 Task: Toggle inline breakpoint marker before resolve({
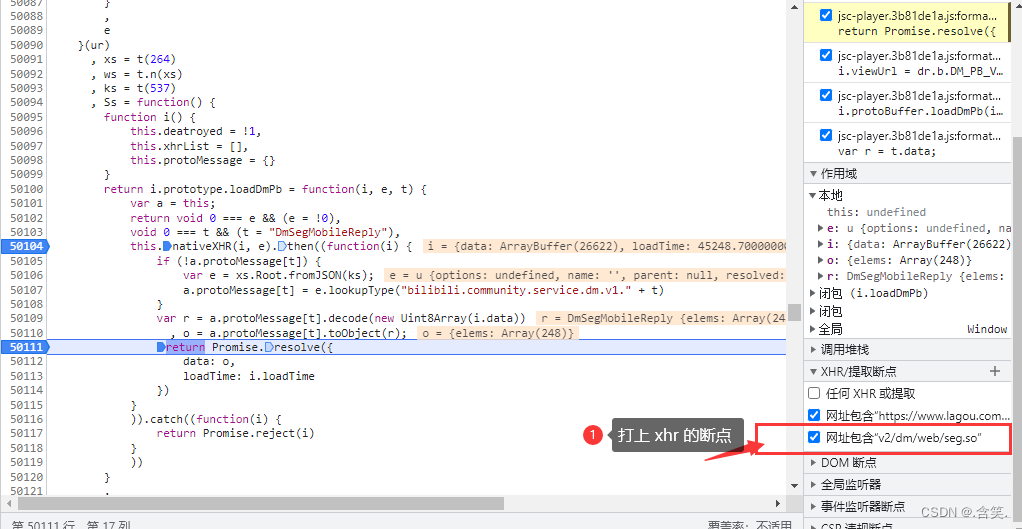tap(269, 347)
